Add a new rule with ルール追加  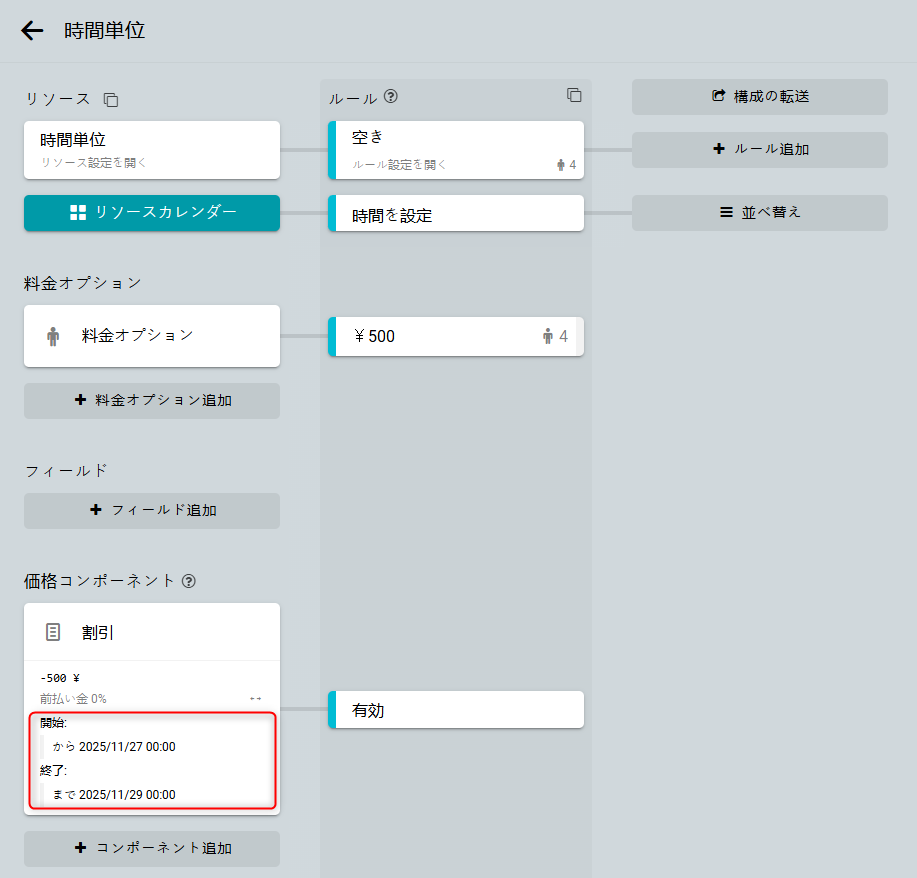coord(759,149)
